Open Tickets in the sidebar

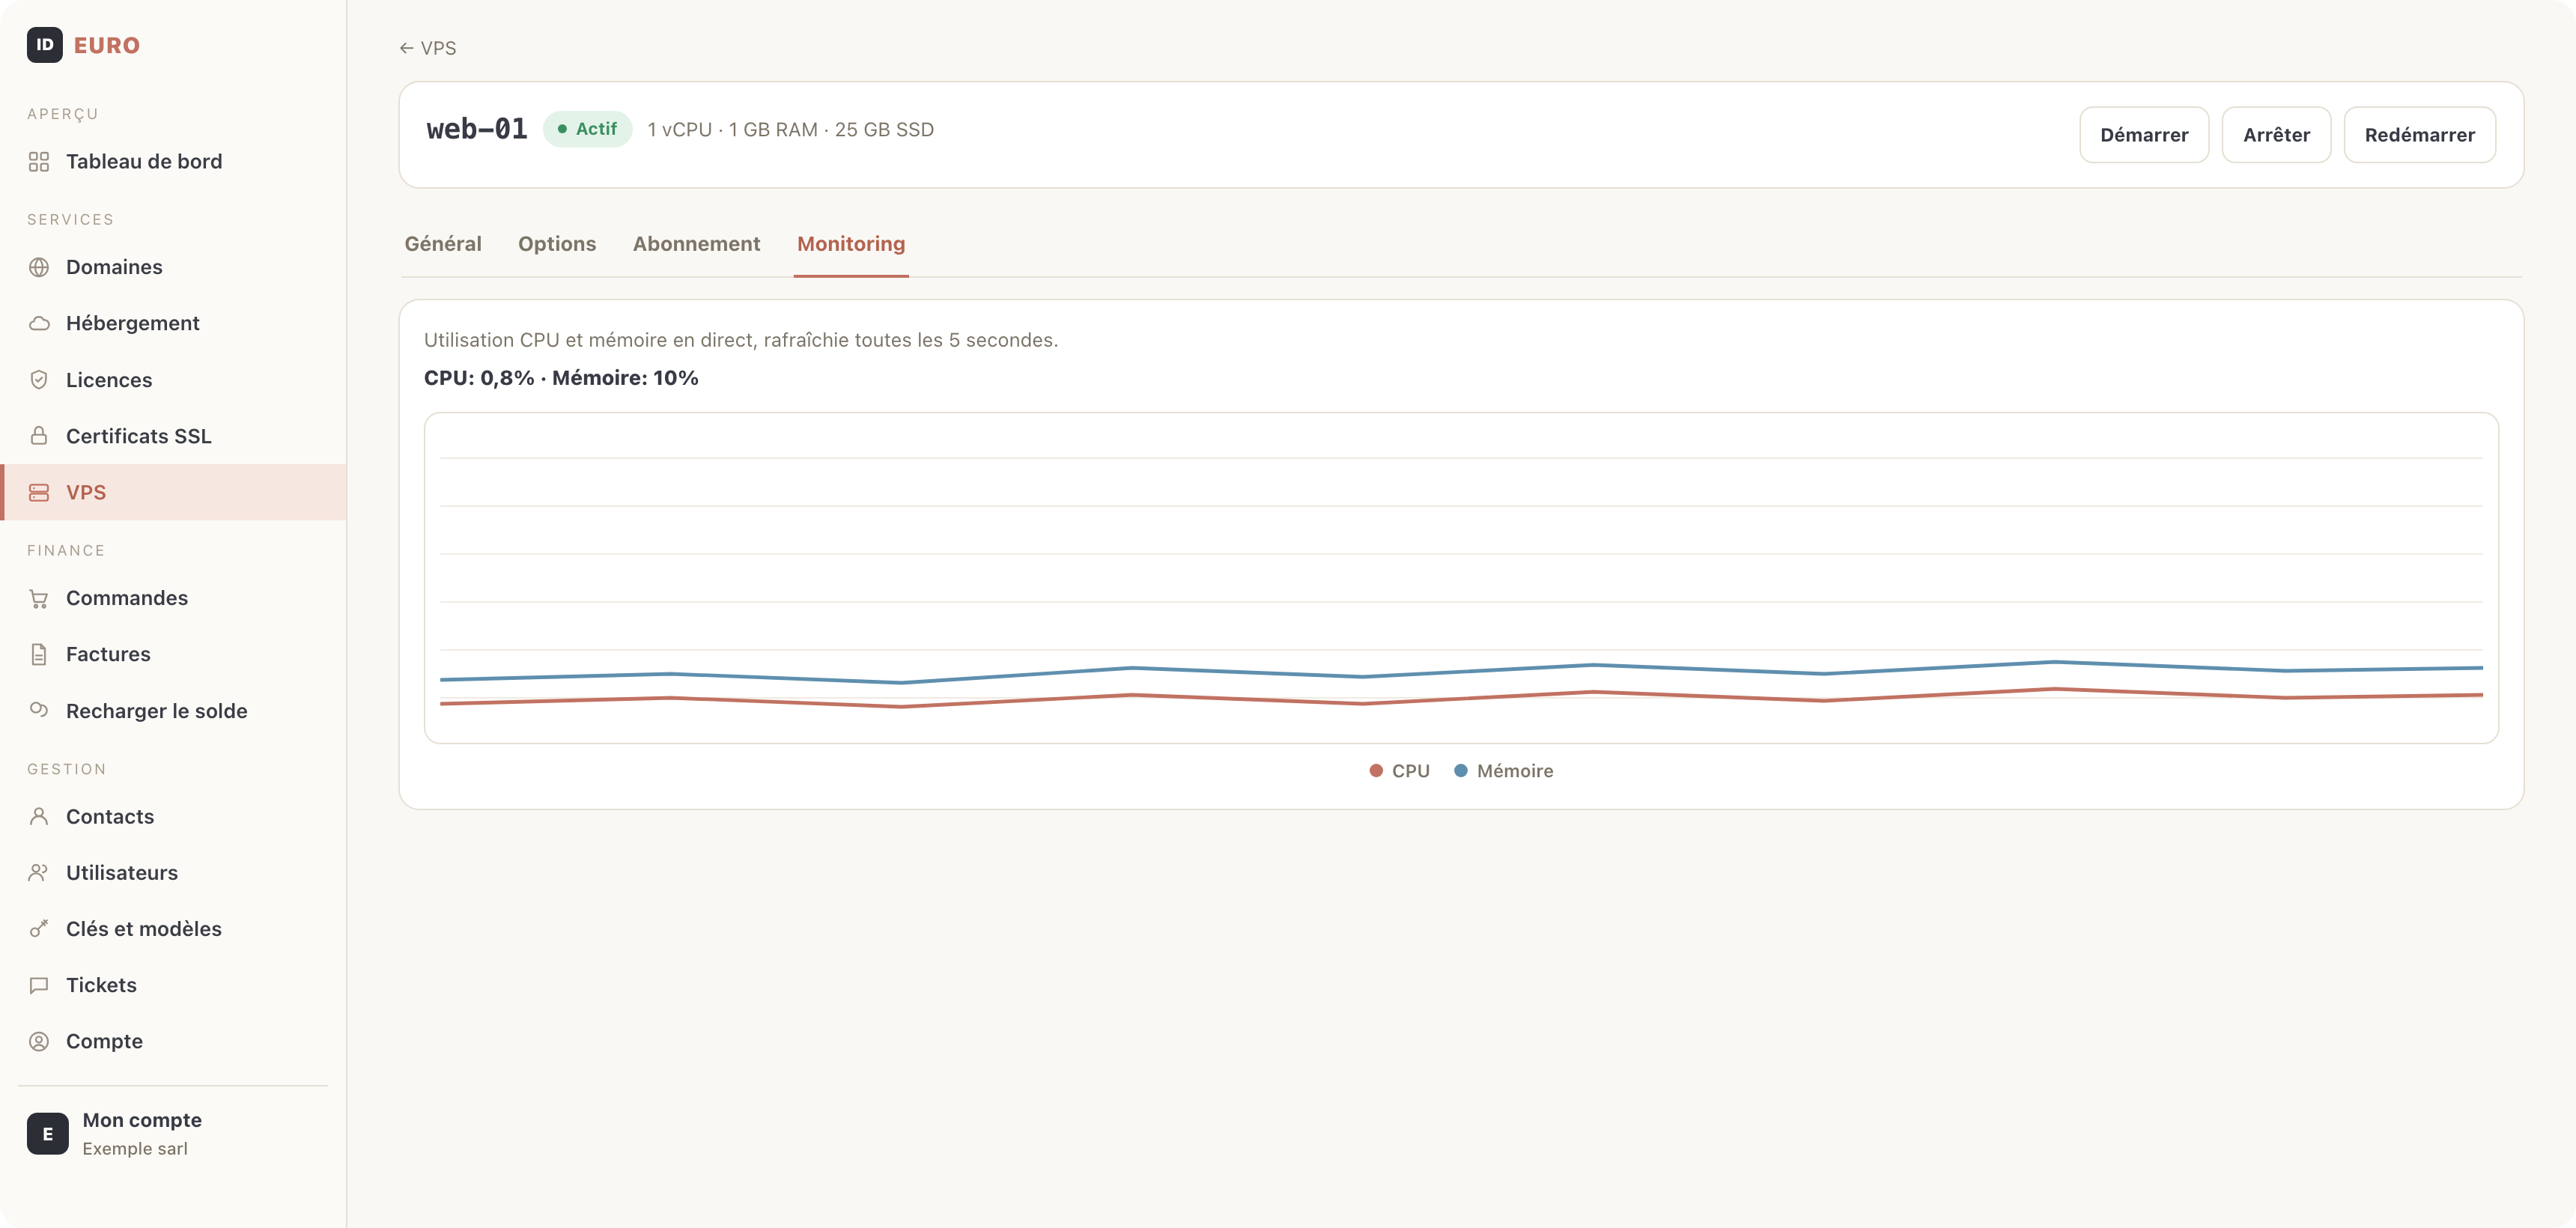pyautogui.click(x=174, y=985)
